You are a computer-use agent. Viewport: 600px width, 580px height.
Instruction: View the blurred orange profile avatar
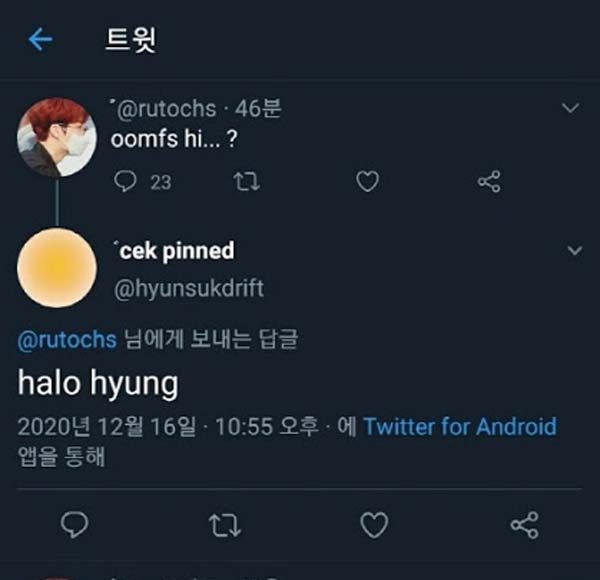57,267
